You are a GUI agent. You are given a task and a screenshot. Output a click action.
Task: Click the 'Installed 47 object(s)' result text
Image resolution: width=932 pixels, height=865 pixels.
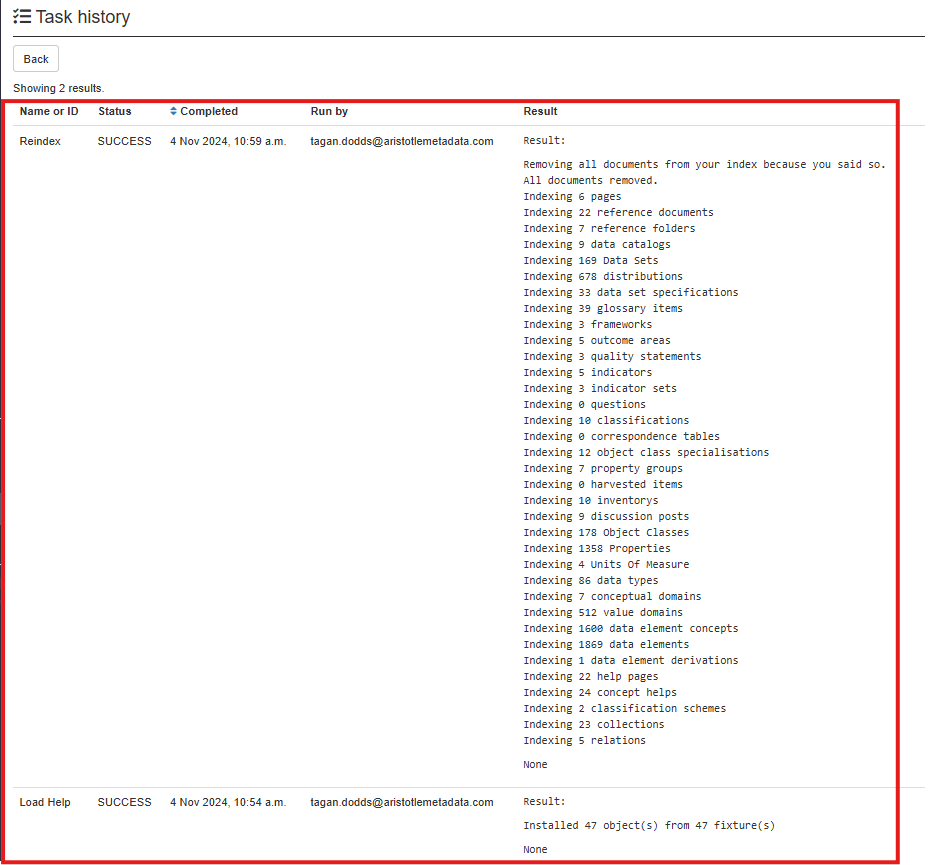click(649, 825)
